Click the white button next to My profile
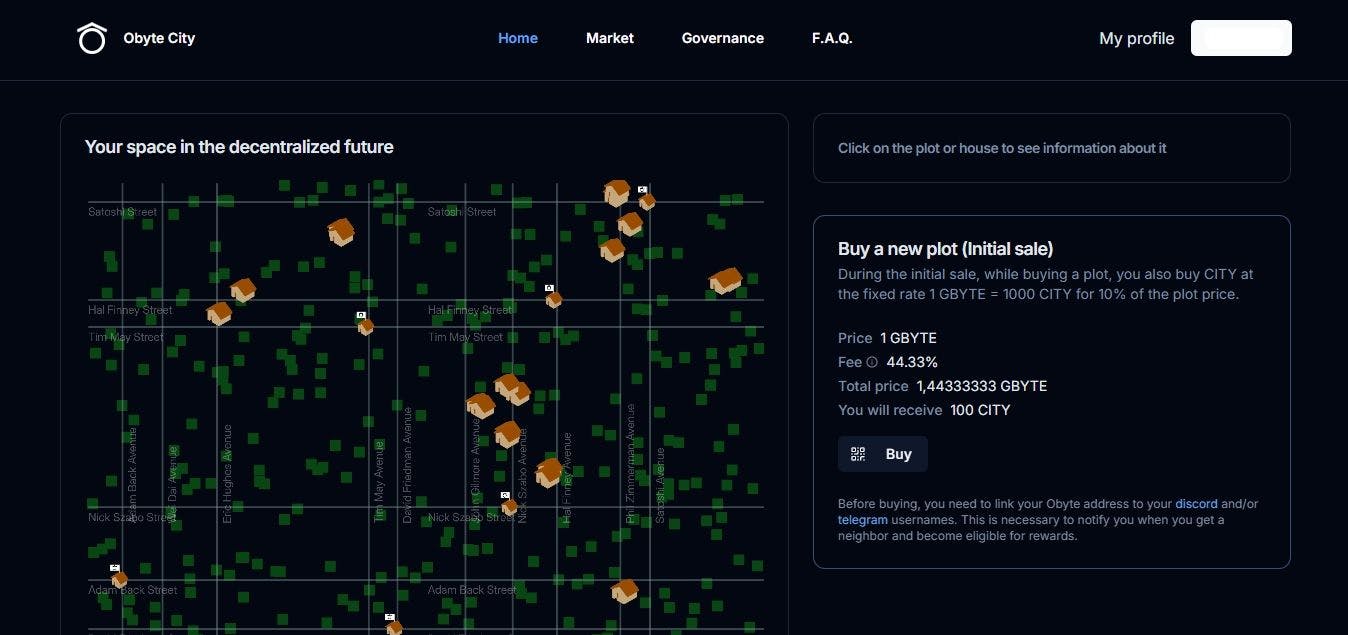This screenshot has height=635, width=1348. click(x=1241, y=38)
